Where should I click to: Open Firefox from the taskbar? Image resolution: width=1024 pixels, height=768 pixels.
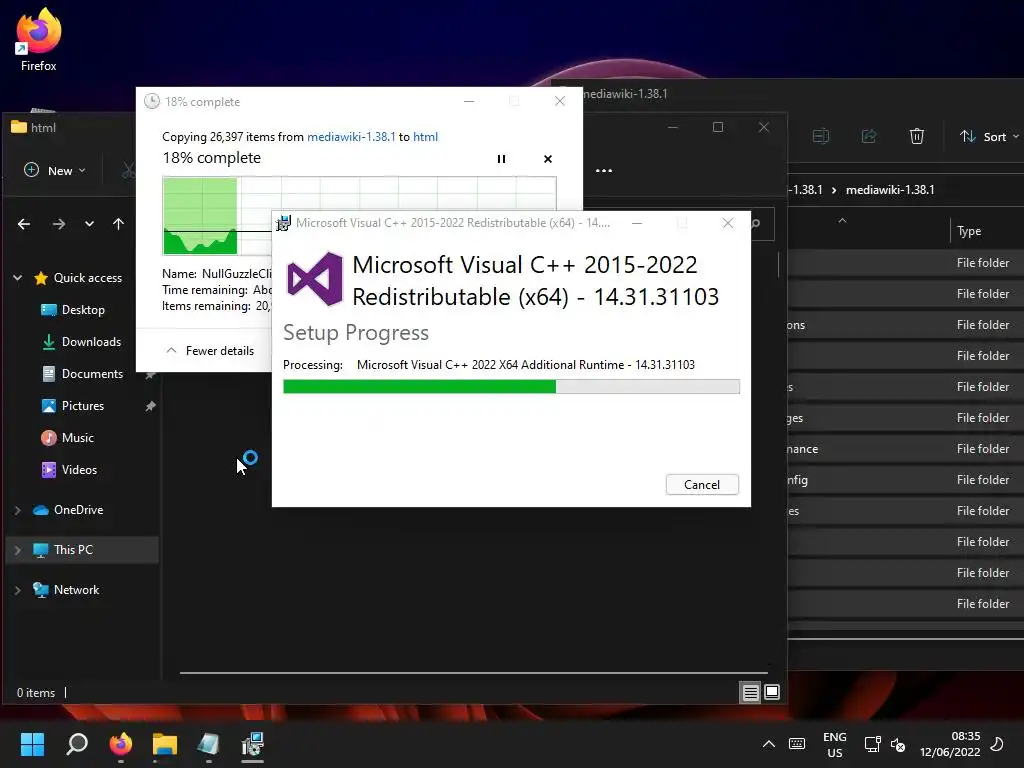[121, 744]
